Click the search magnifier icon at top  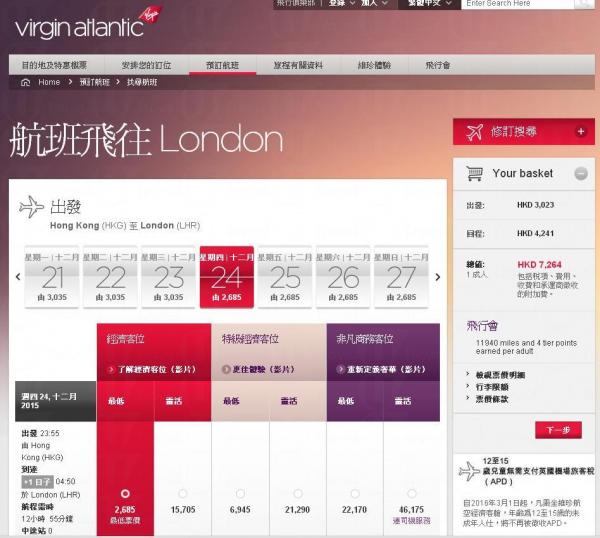[x=584, y=3]
